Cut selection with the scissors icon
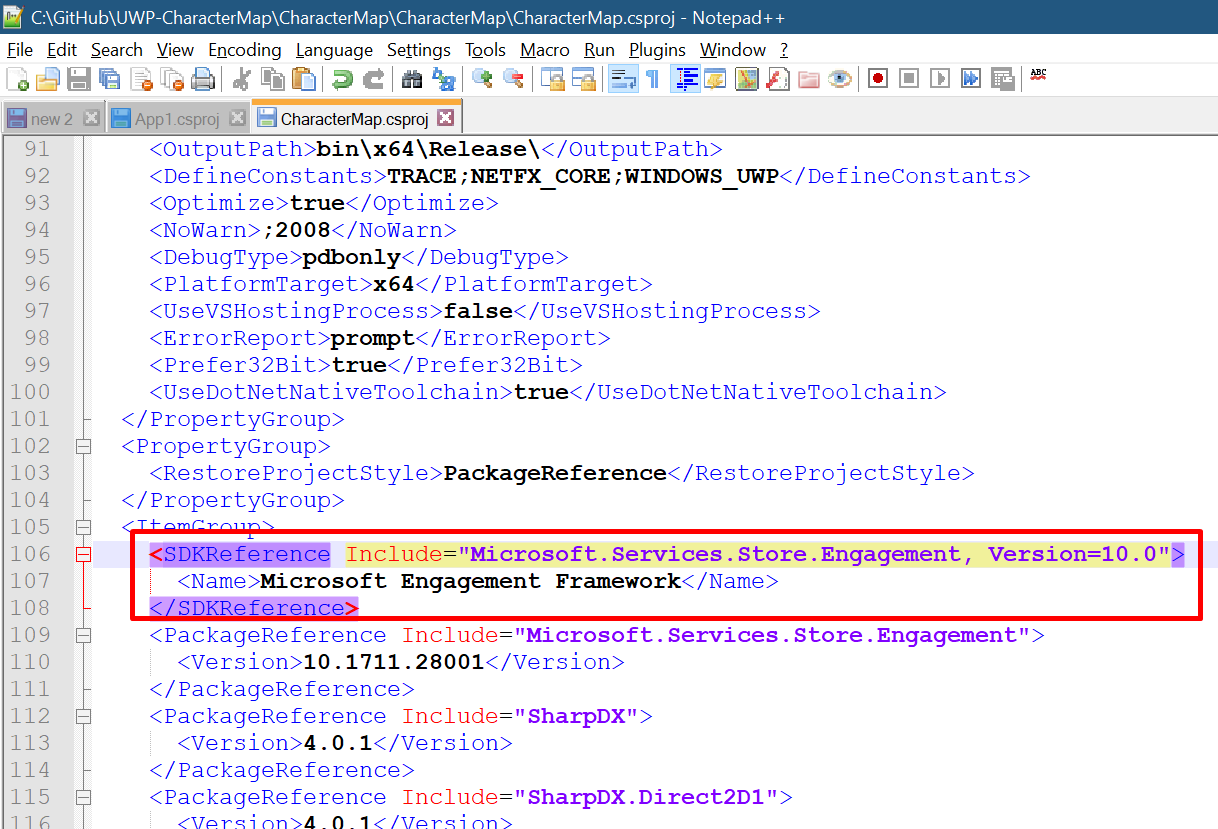The image size is (1218, 829). pyautogui.click(x=241, y=79)
